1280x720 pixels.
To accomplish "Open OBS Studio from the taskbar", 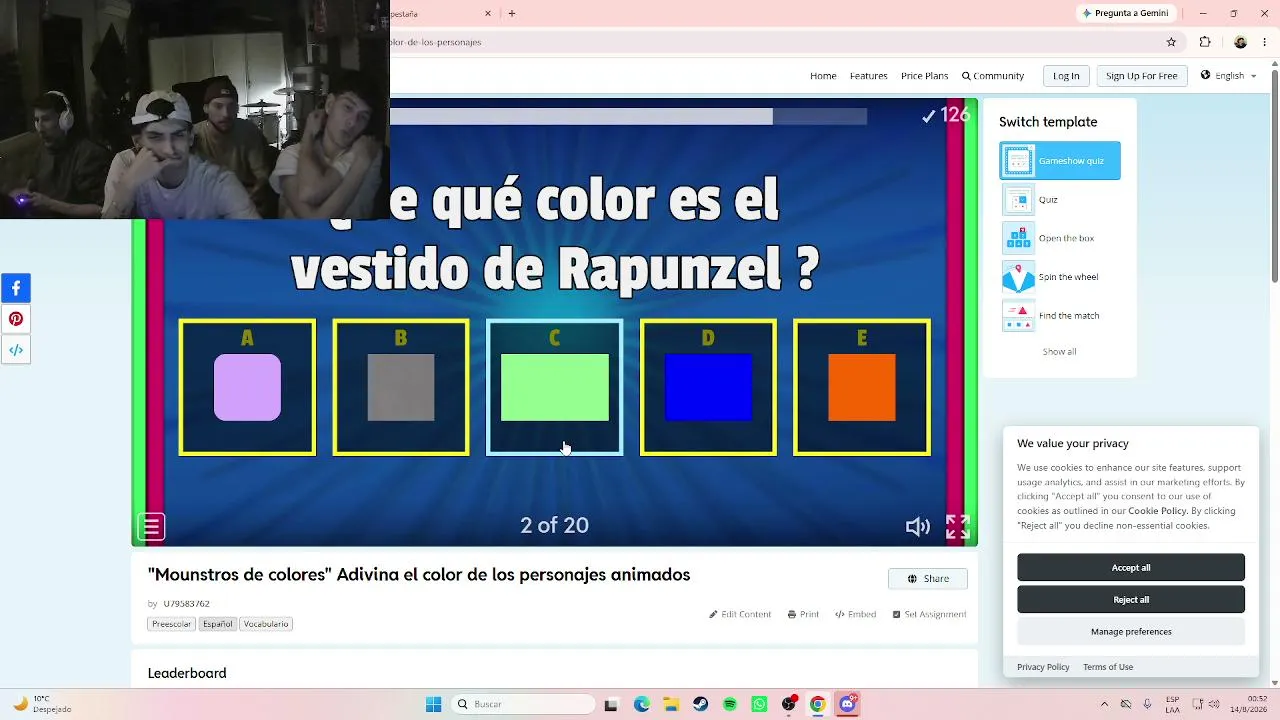I will pos(789,704).
